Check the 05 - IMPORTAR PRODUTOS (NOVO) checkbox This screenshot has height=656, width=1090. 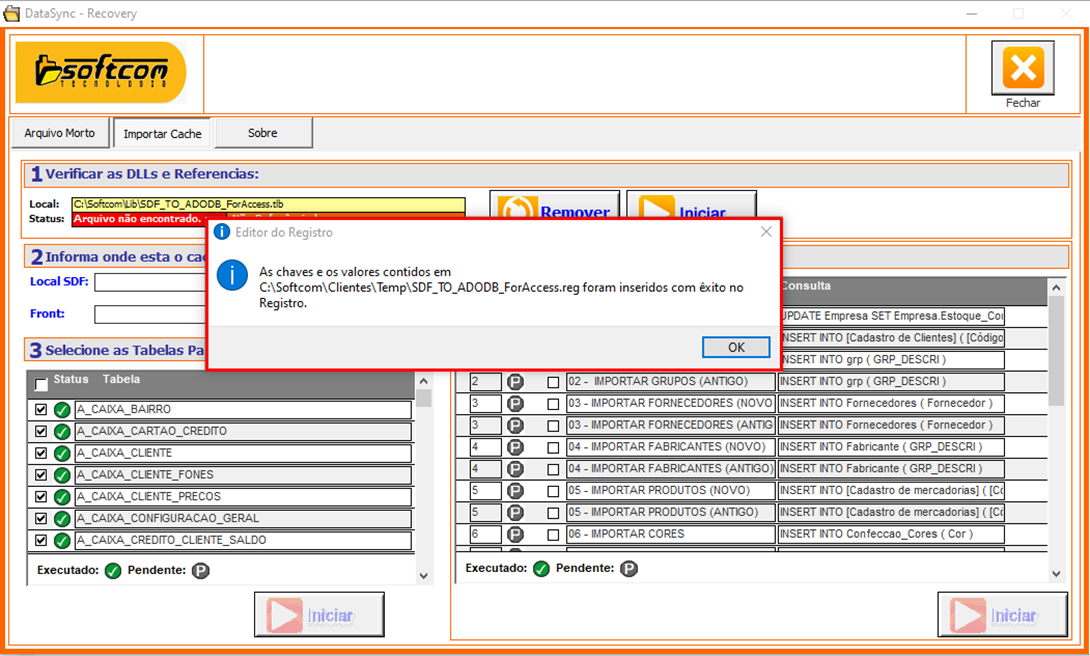click(x=553, y=491)
